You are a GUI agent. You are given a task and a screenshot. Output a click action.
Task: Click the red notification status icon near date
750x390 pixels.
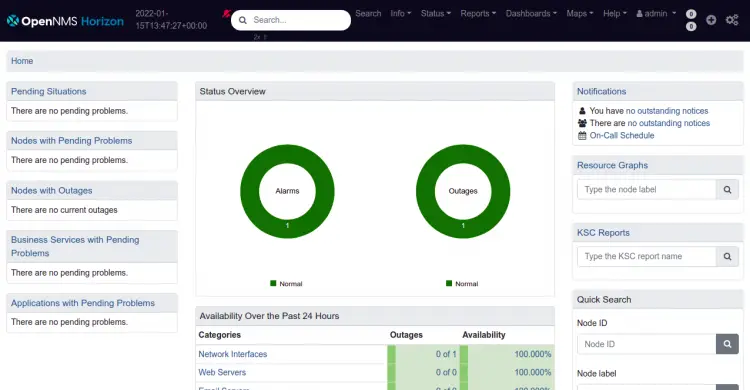pyautogui.click(x=226, y=13)
